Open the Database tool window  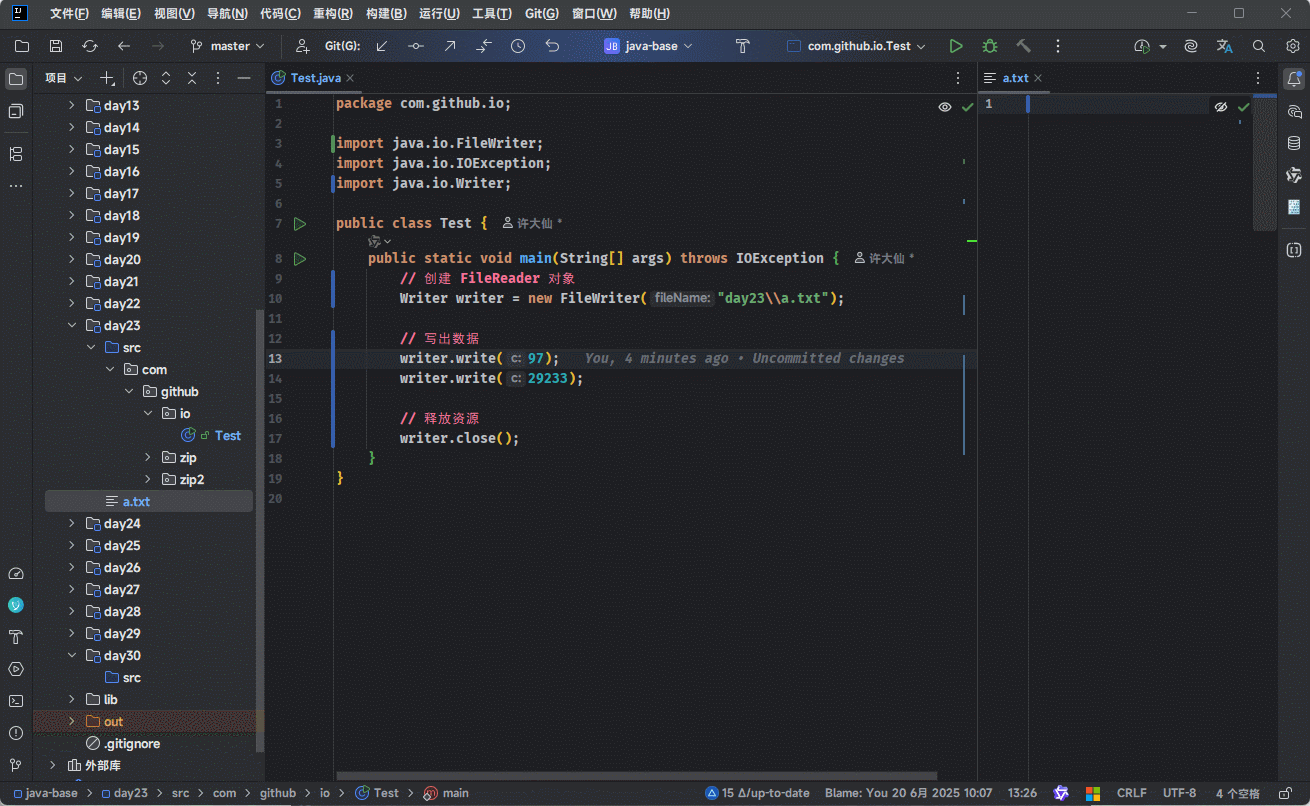(x=1294, y=143)
